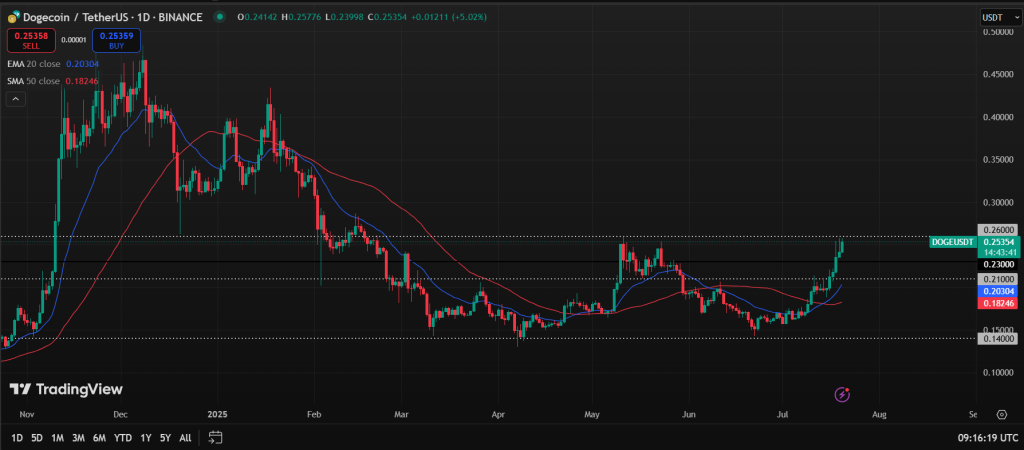Click the 0.23000 horizontal line price label
This screenshot has width=1024, height=450.
[x=999, y=265]
